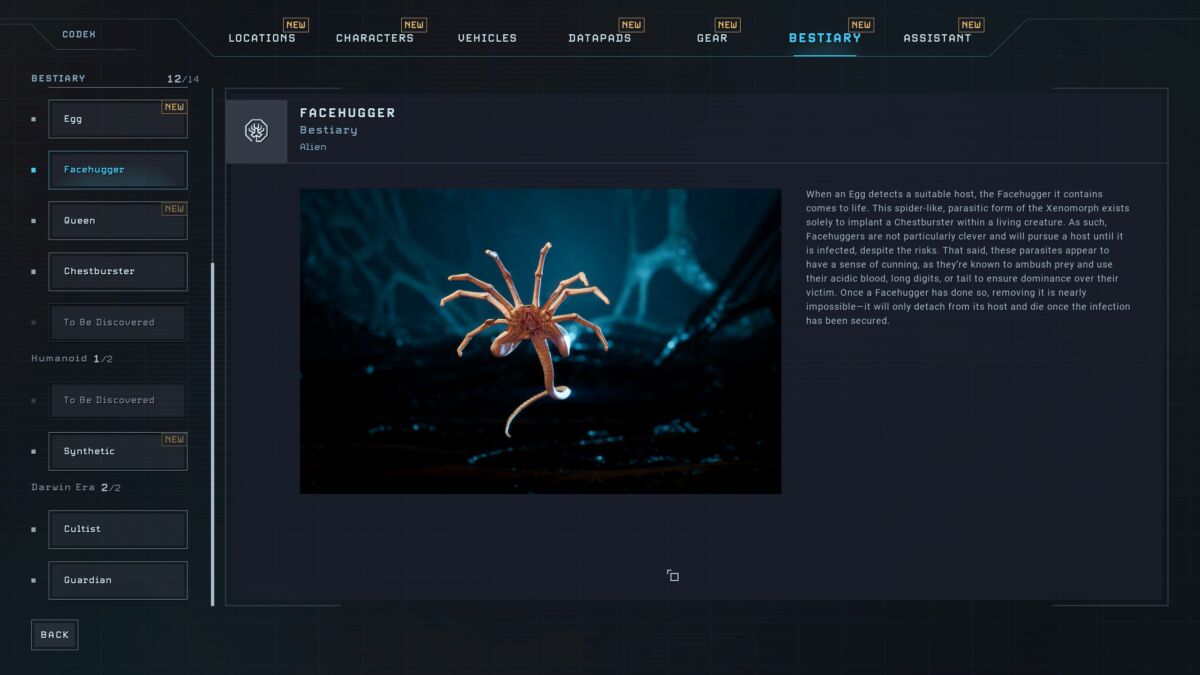This screenshot has height=675, width=1200.
Task: Go to the Datapads tab
Action: tap(599, 38)
